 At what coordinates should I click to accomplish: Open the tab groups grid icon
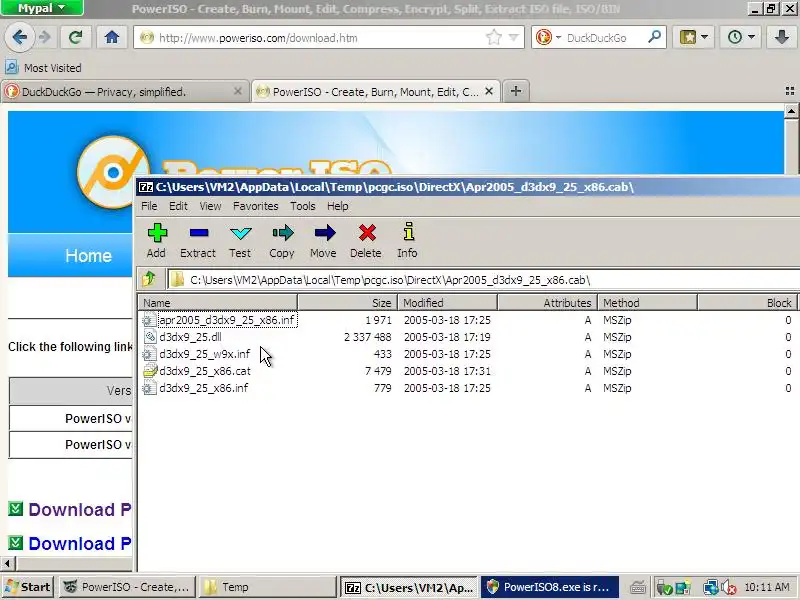tap(790, 91)
